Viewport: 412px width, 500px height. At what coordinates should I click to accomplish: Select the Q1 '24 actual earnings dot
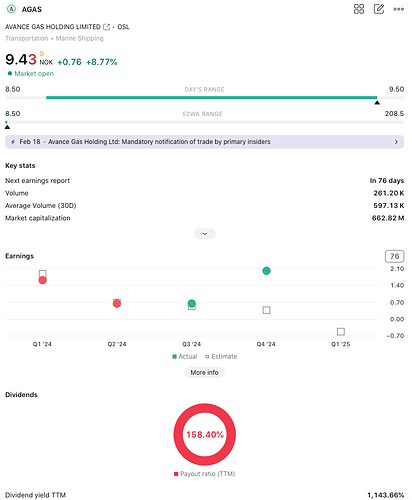(42, 280)
